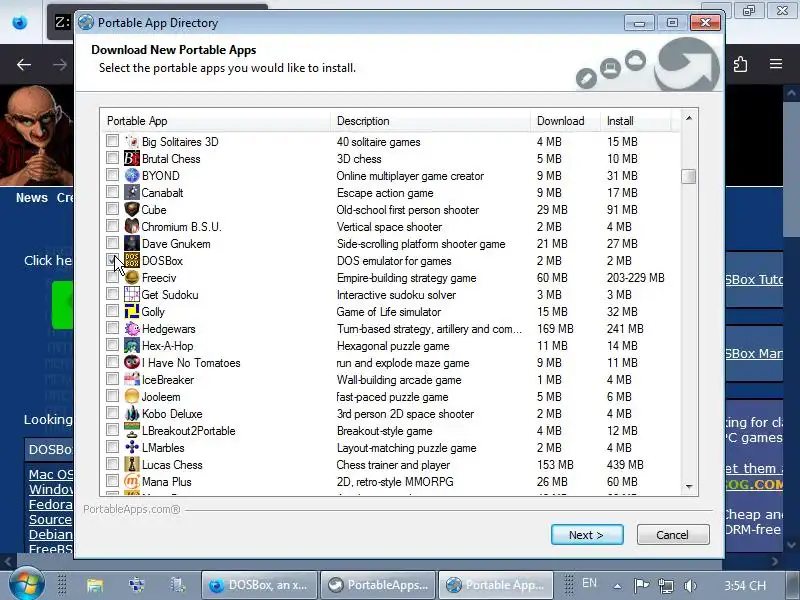This screenshot has height=600, width=800.
Task: Uncheck the DOSBox checkbox
Action: click(x=112, y=260)
